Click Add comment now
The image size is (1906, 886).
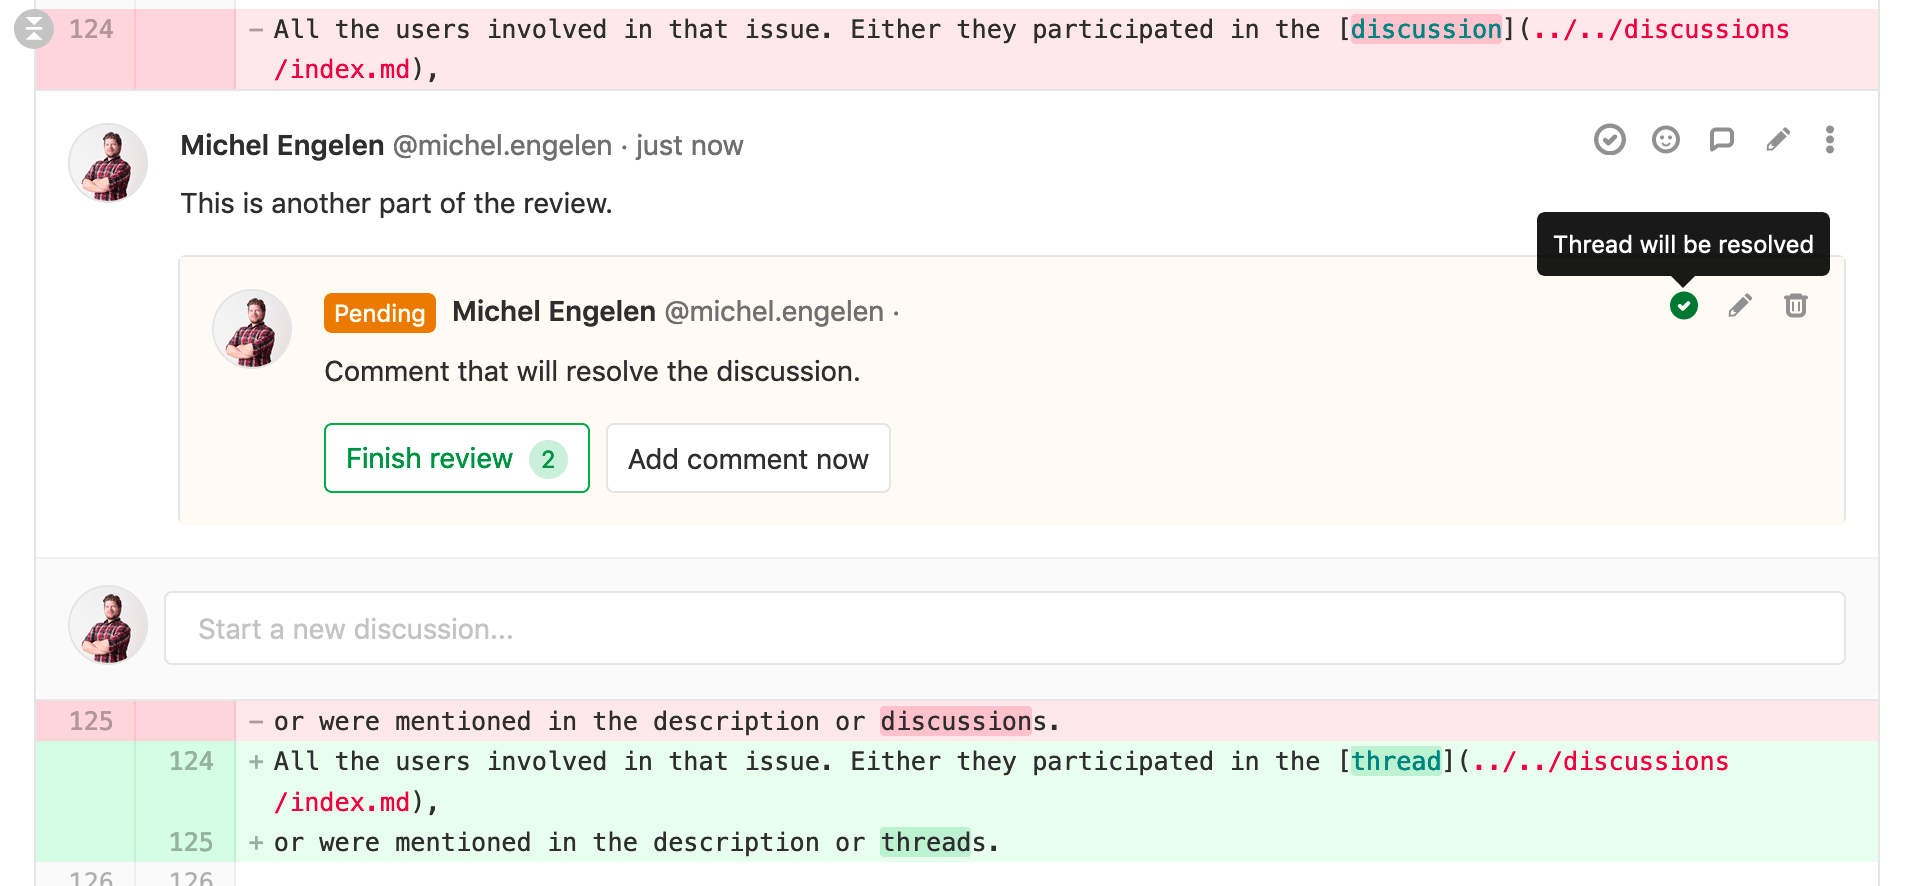[x=747, y=459]
